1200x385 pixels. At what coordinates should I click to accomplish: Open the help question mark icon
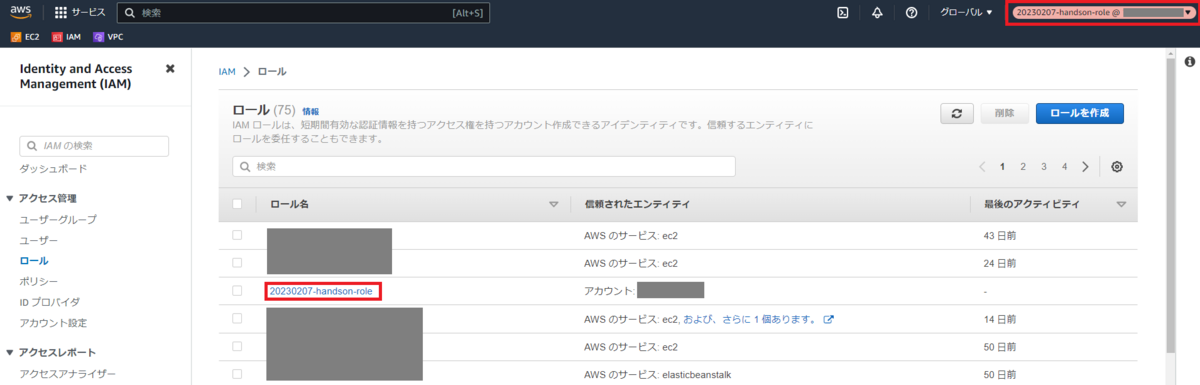coord(911,13)
